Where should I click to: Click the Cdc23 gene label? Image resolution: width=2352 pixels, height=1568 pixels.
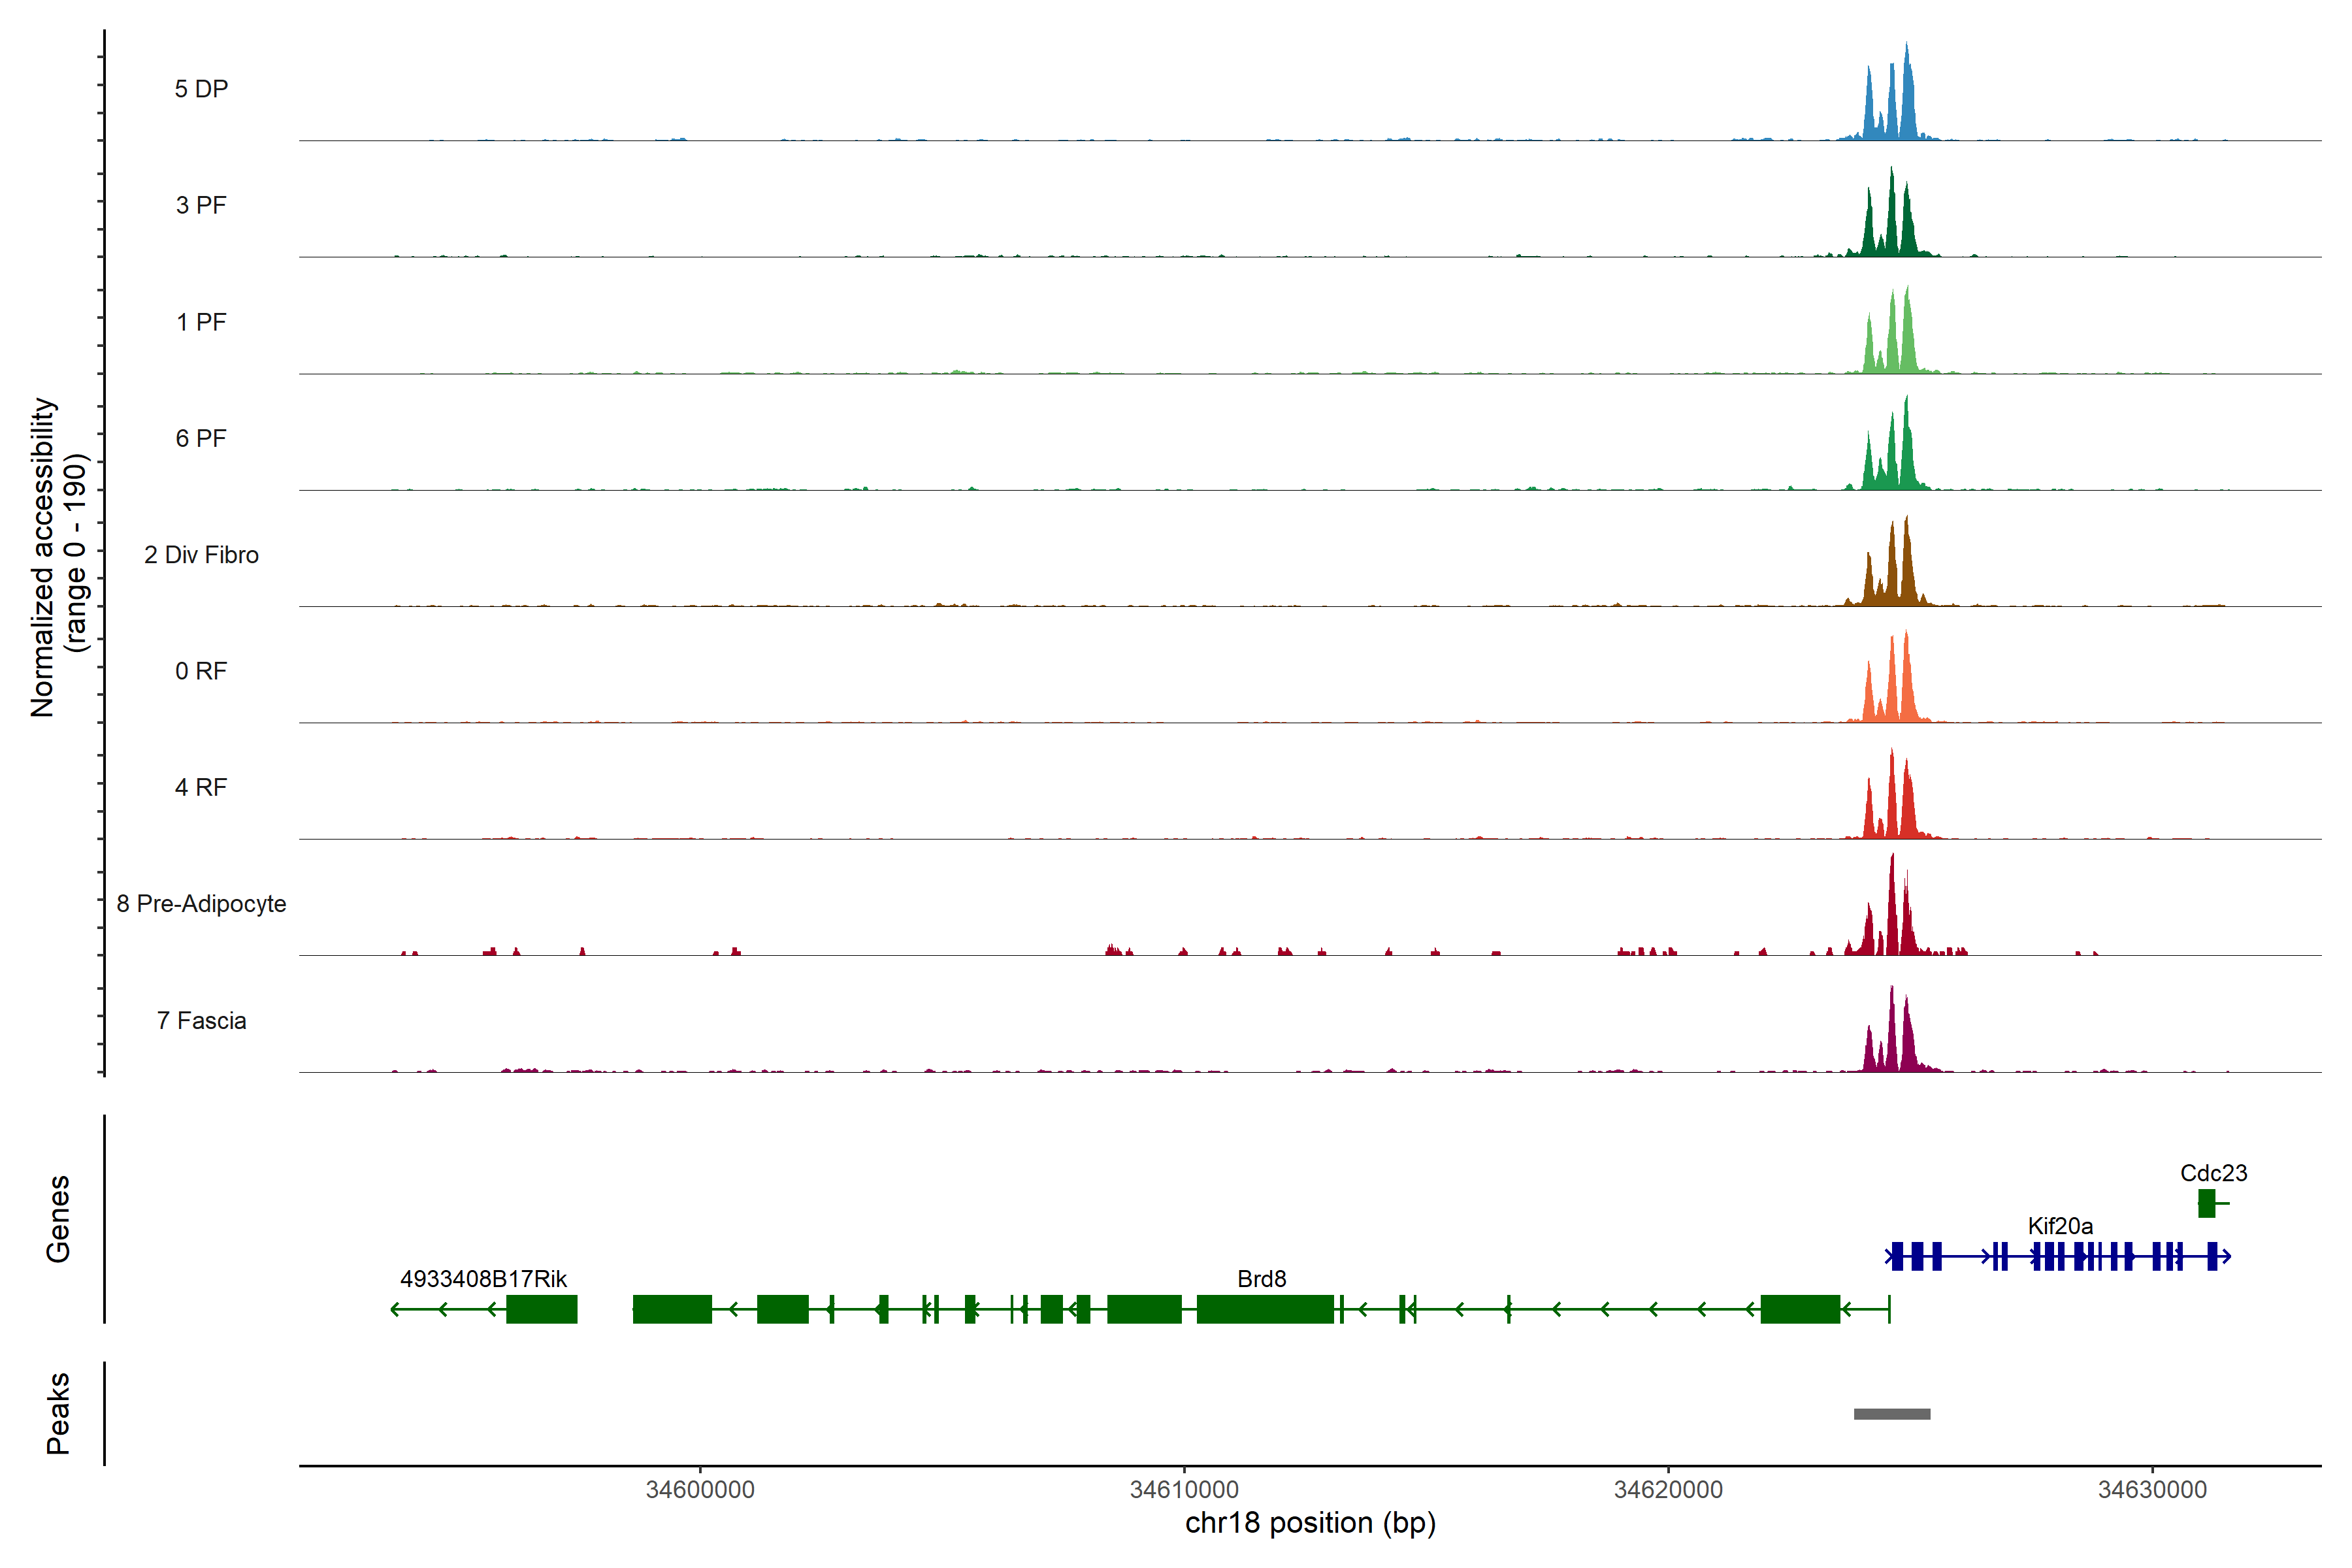pyautogui.click(x=2213, y=1173)
